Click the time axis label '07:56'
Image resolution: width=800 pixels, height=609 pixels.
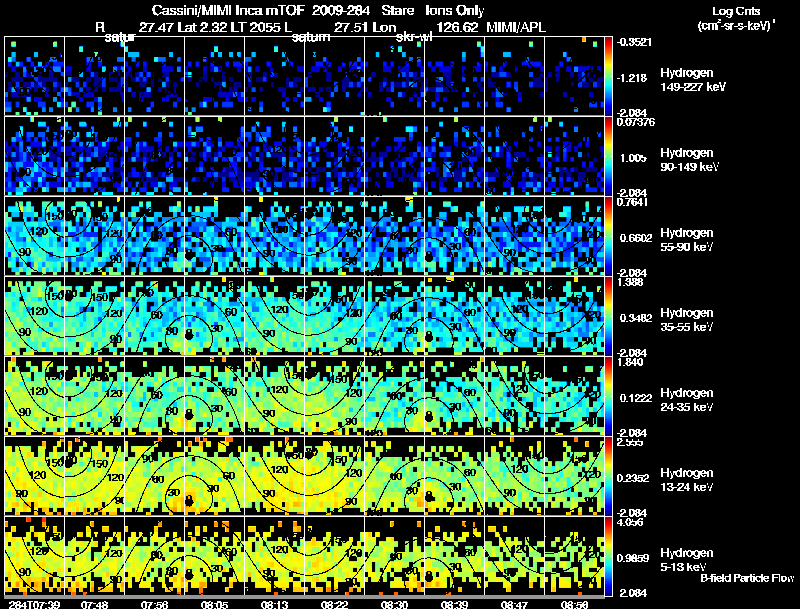(155, 604)
